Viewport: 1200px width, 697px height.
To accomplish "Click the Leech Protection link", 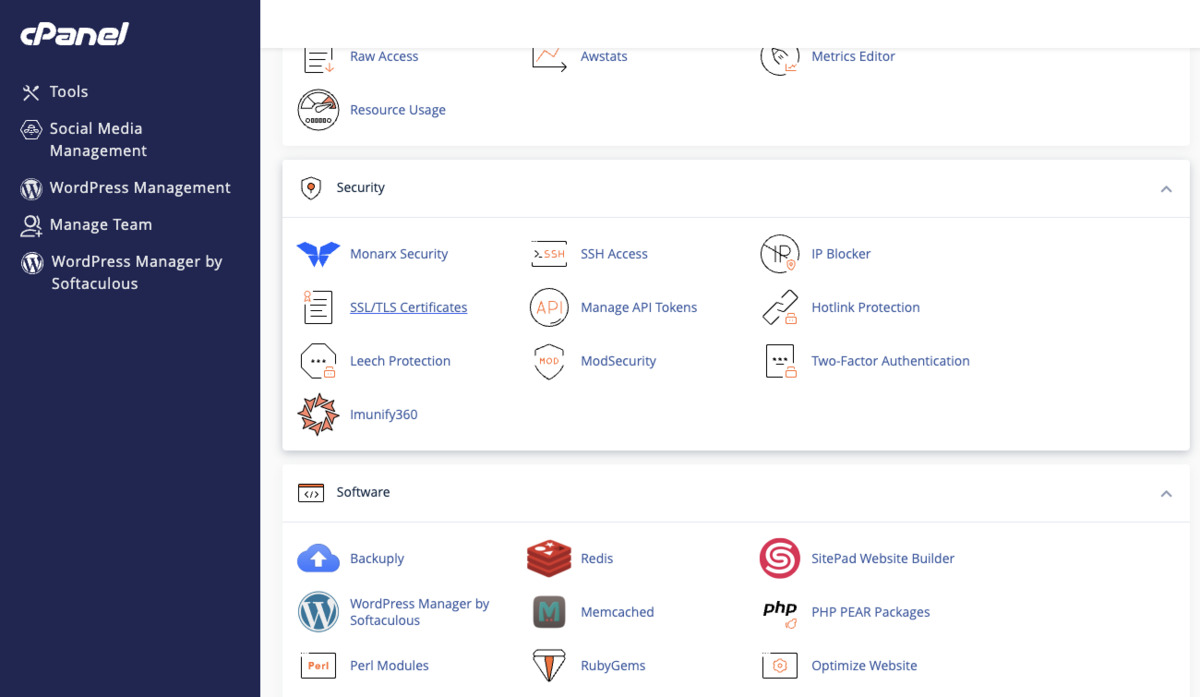I will tap(400, 361).
